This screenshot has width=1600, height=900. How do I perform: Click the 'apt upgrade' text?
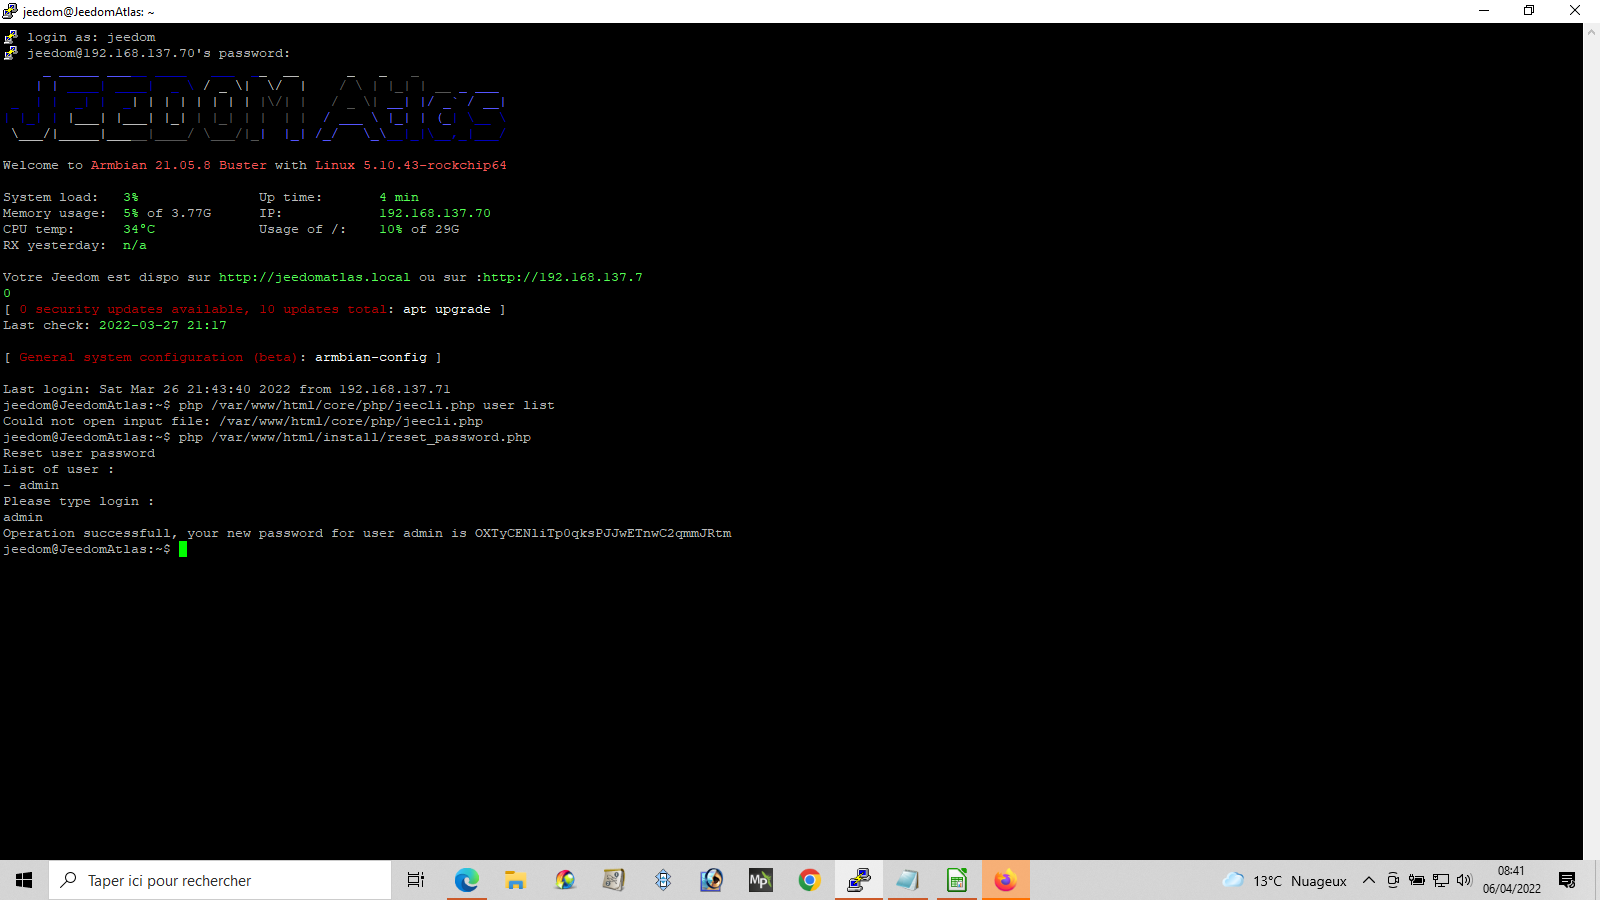coord(447,309)
